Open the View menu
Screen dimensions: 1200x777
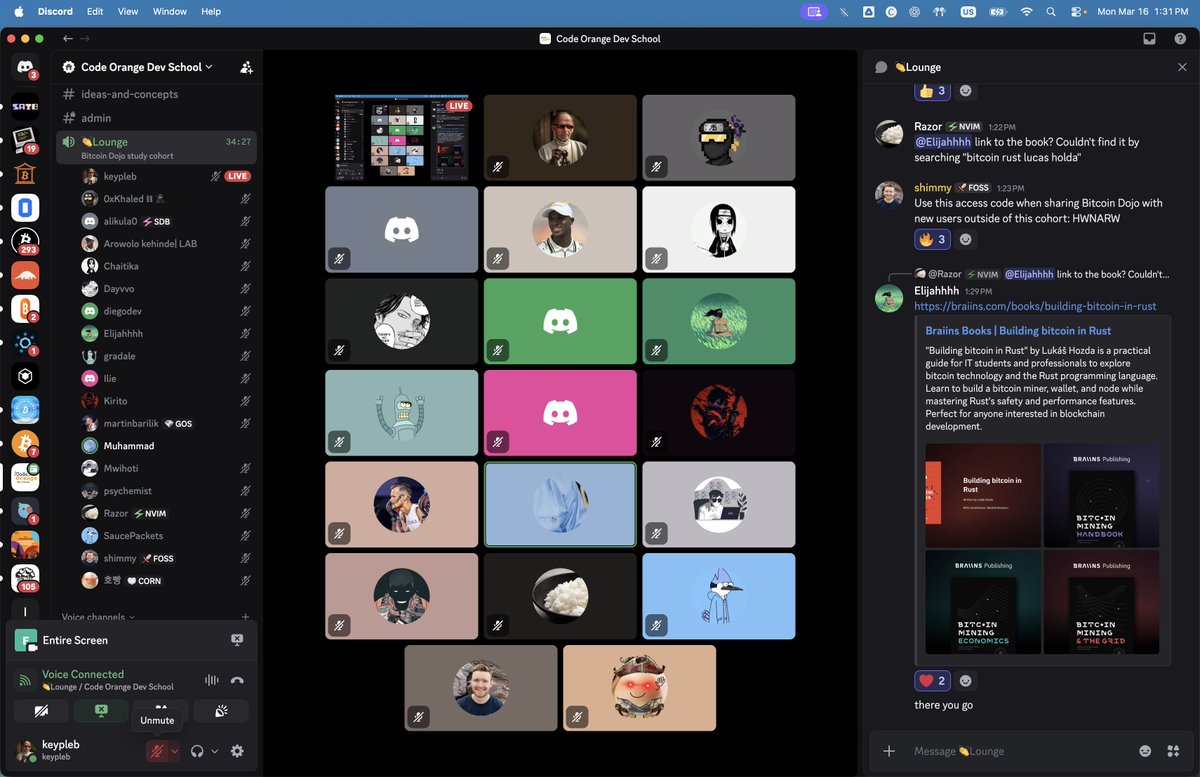point(128,12)
